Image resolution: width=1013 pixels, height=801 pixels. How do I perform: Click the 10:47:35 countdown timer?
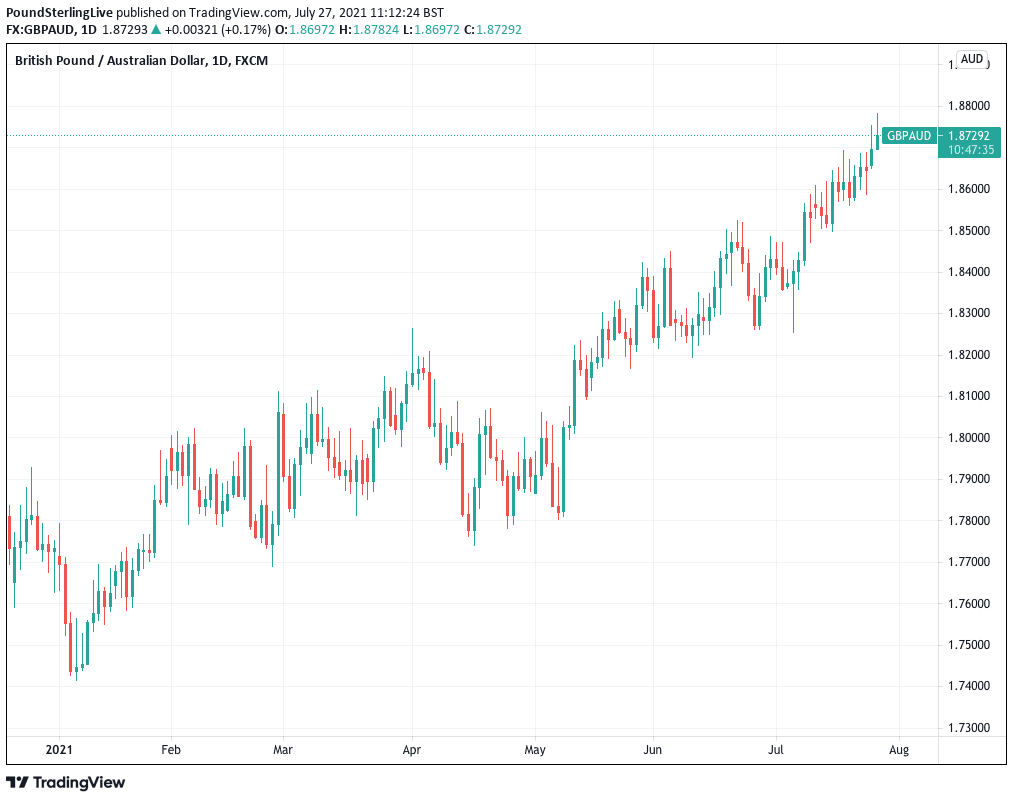967,150
